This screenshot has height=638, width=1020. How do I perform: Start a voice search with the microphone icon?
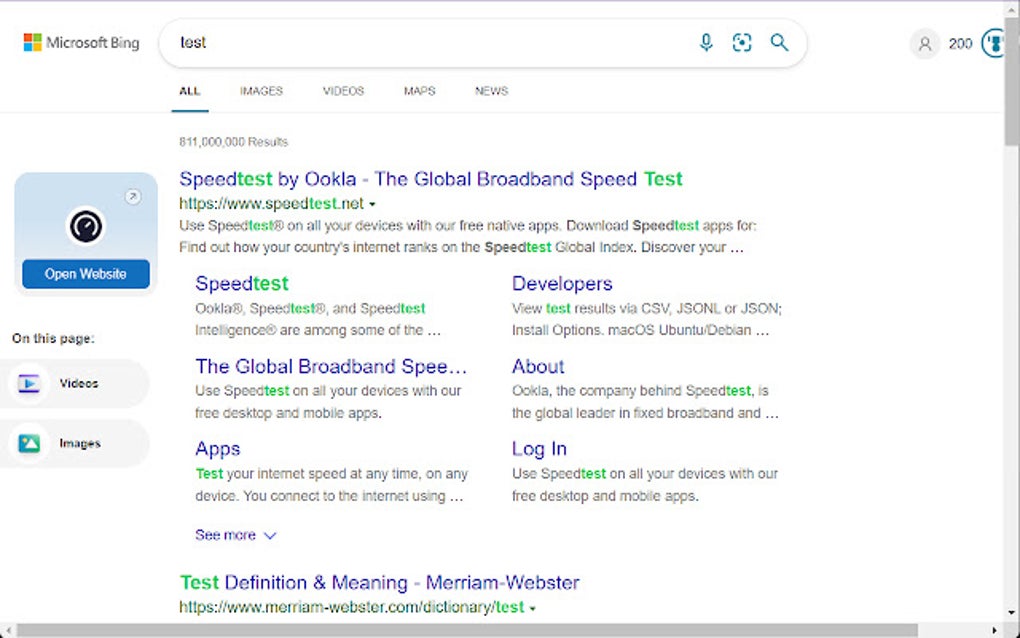(x=706, y=42)
